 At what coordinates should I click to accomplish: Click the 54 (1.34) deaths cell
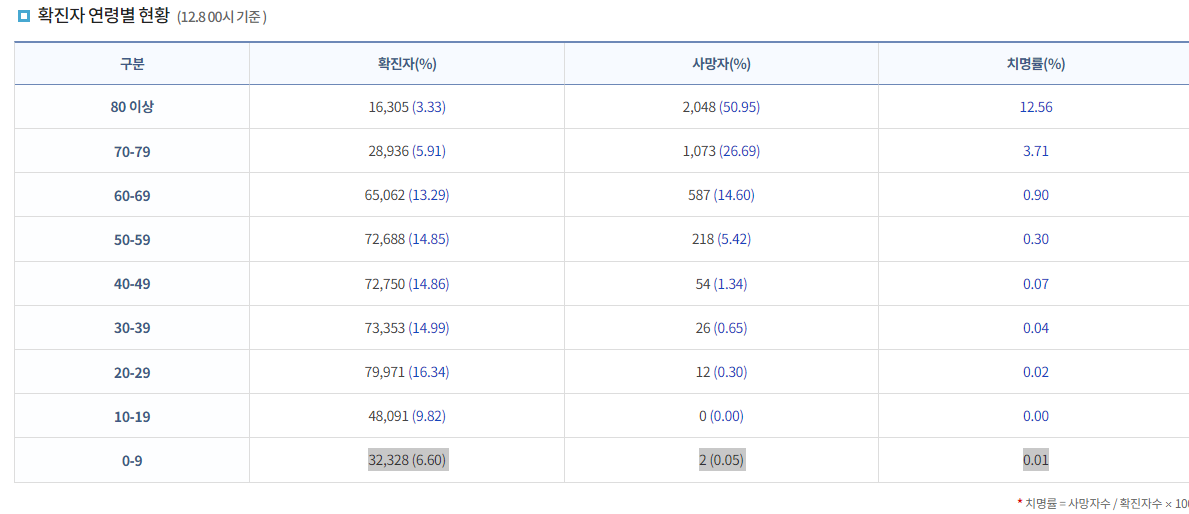[721, 284]
